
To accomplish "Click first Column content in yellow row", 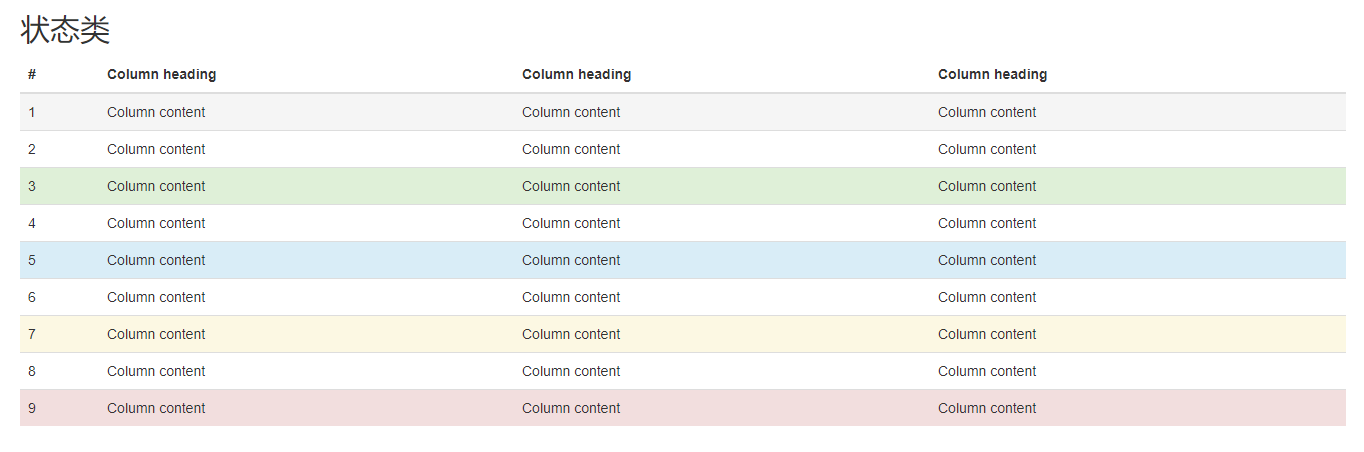I will (156, 334).
